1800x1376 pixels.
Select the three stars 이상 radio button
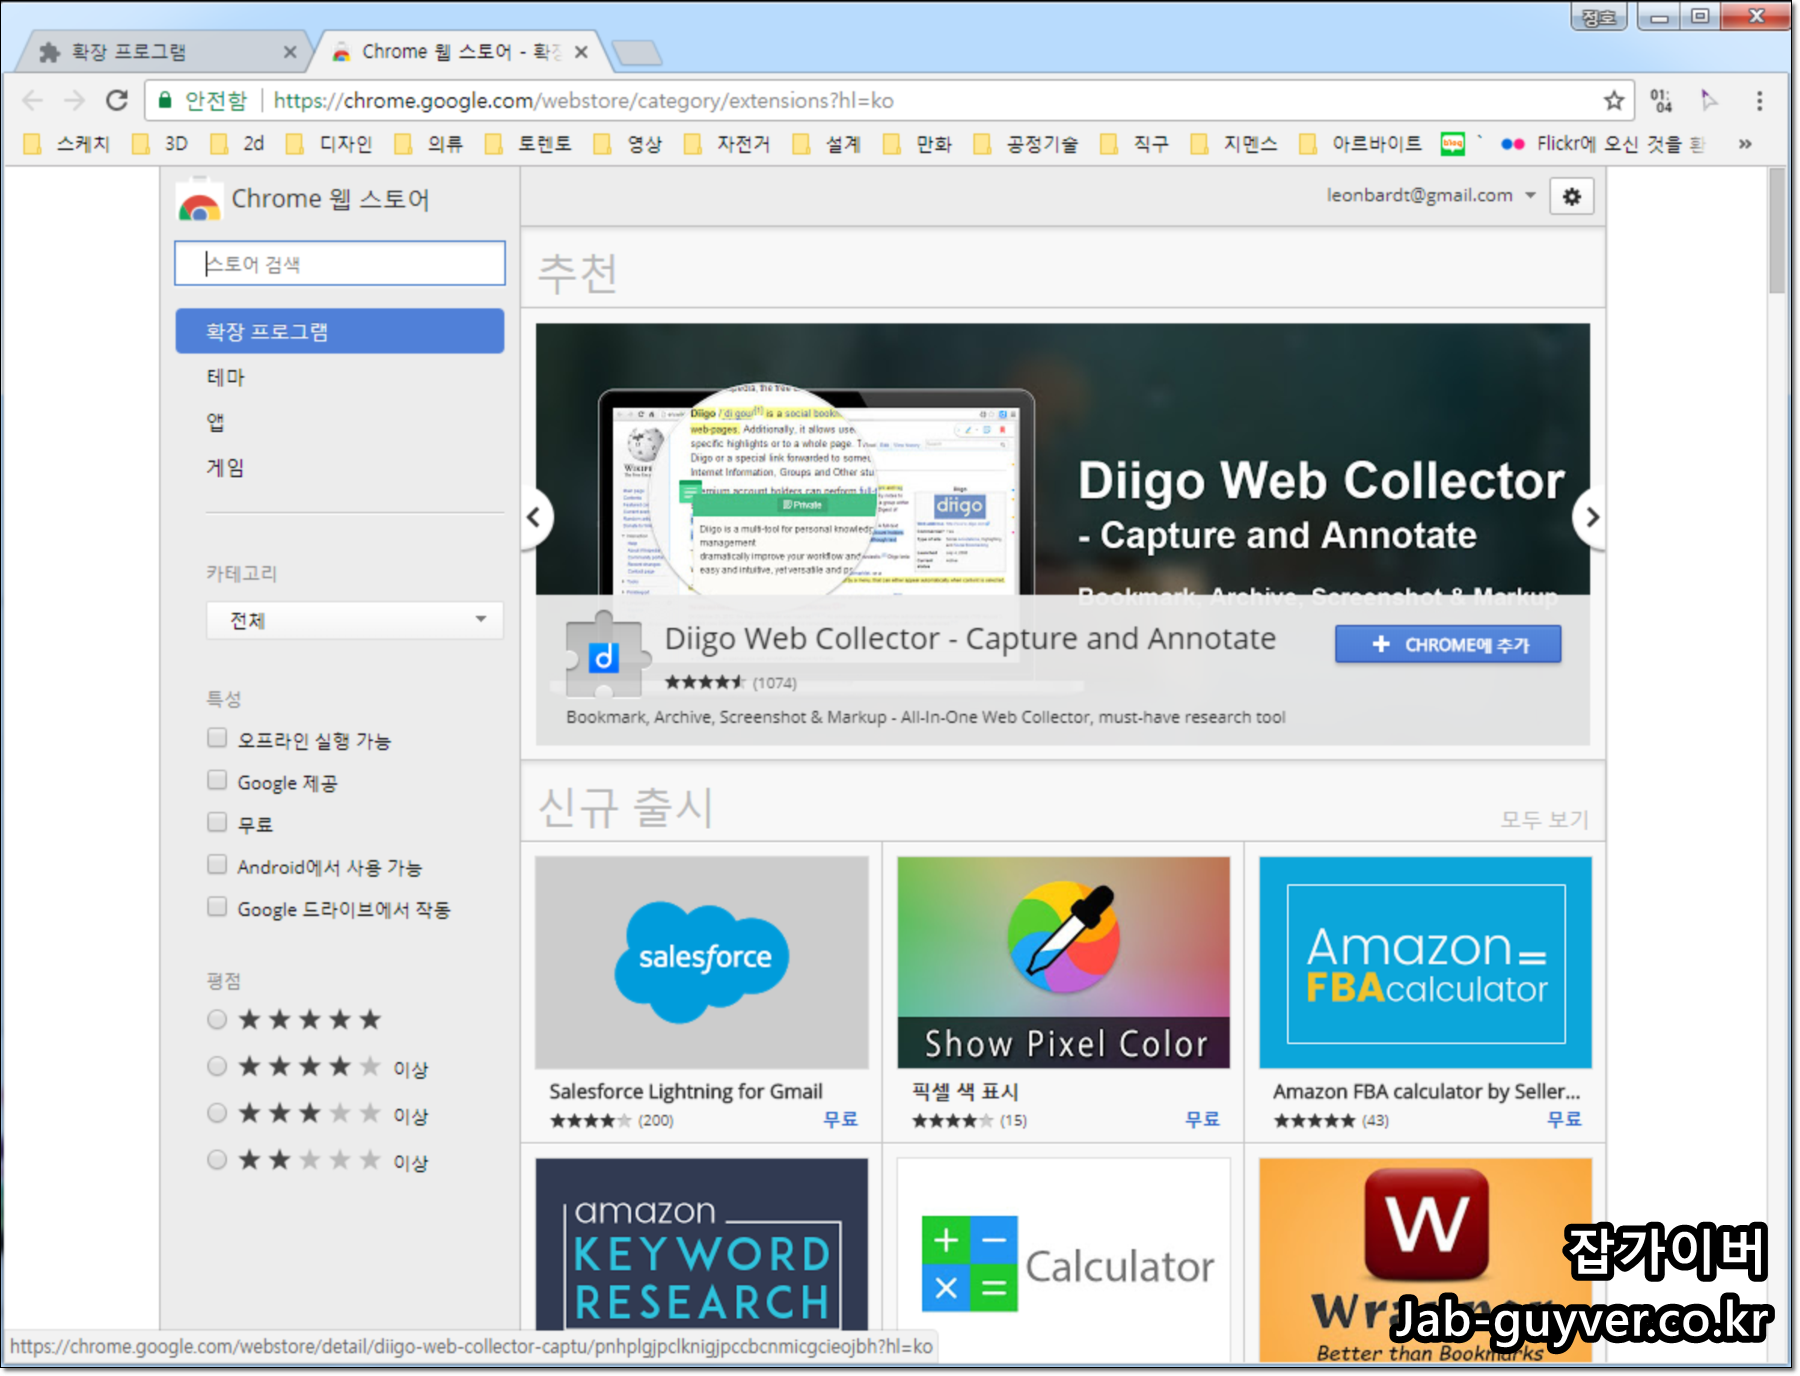point(217,1113)
